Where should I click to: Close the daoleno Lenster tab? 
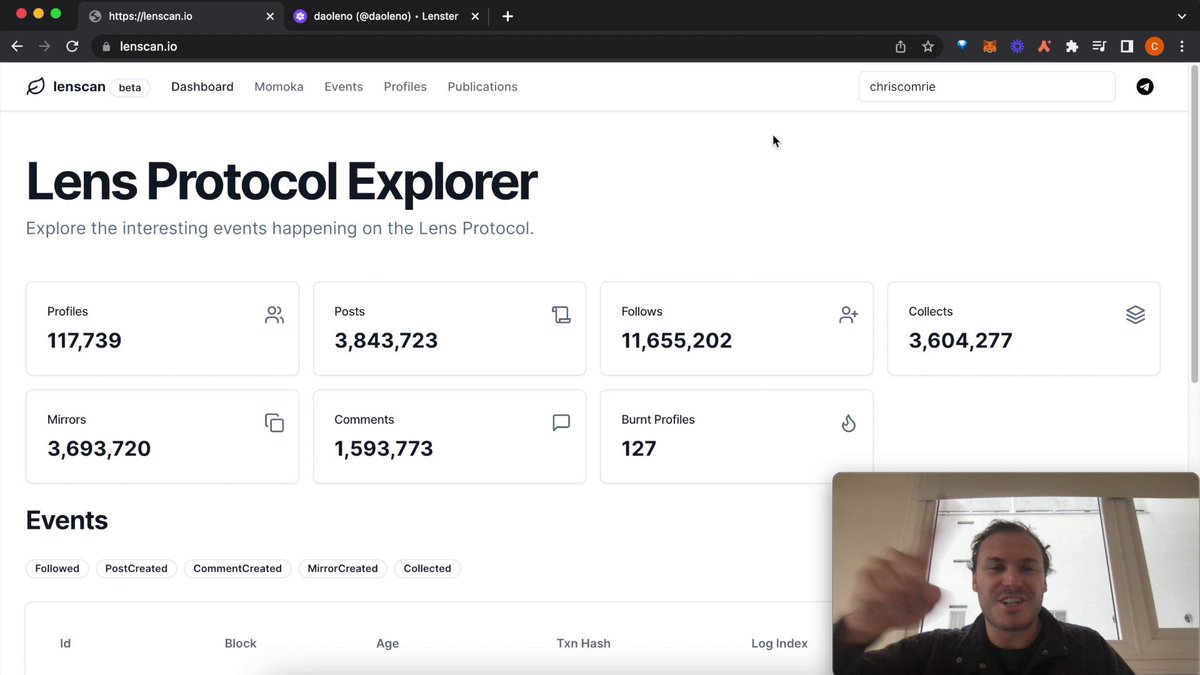point(476,16)
